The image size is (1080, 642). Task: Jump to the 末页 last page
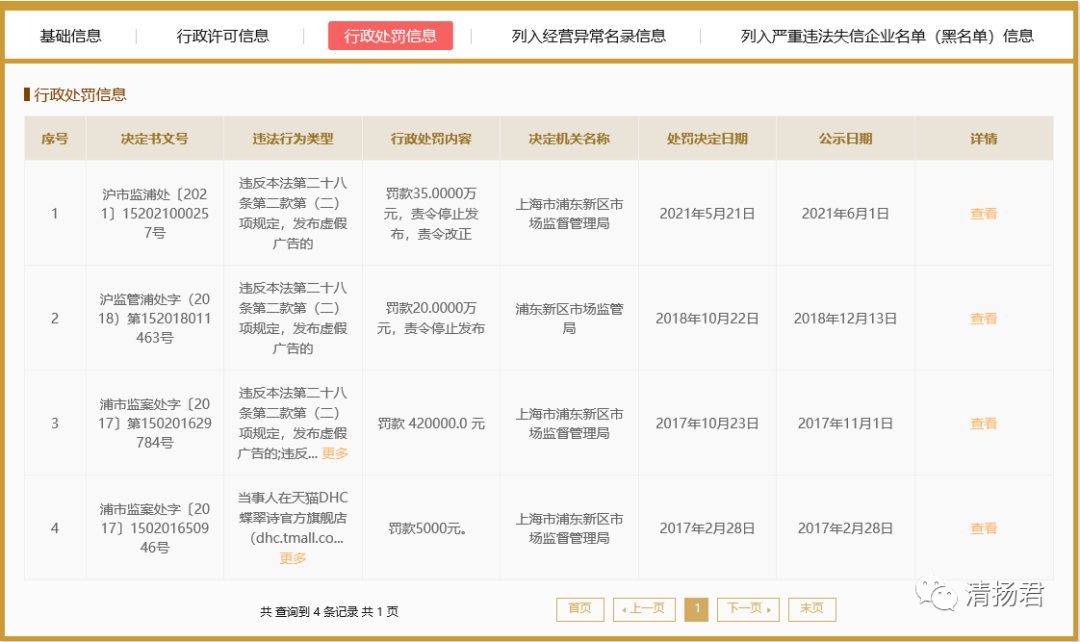pos(812,608)
